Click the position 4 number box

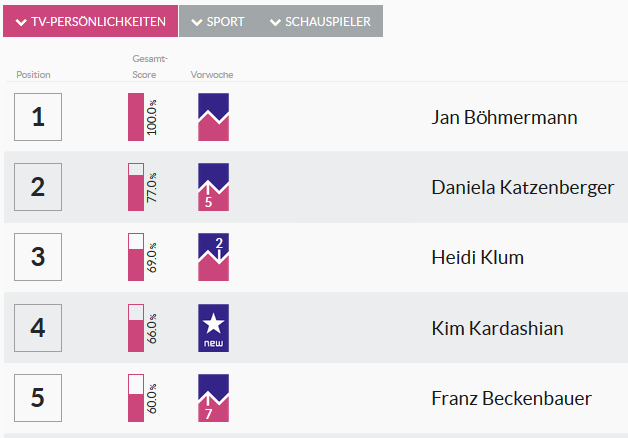click(x=38, y=328)
